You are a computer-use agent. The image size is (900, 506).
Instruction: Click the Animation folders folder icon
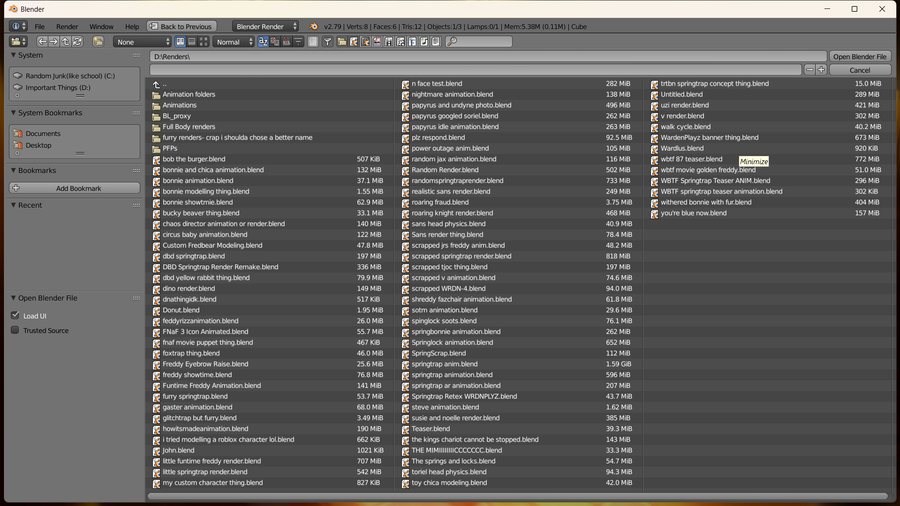[x=156, y=95]
